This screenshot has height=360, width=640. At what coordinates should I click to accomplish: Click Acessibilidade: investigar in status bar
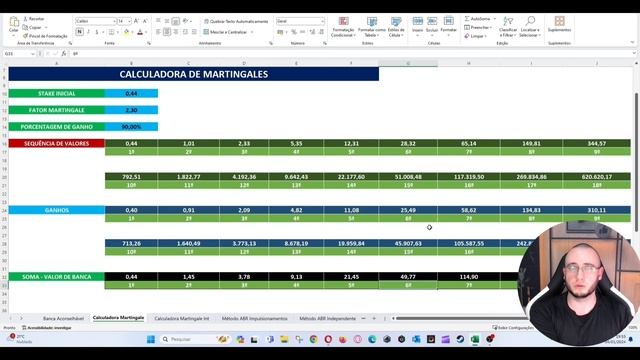47,328
